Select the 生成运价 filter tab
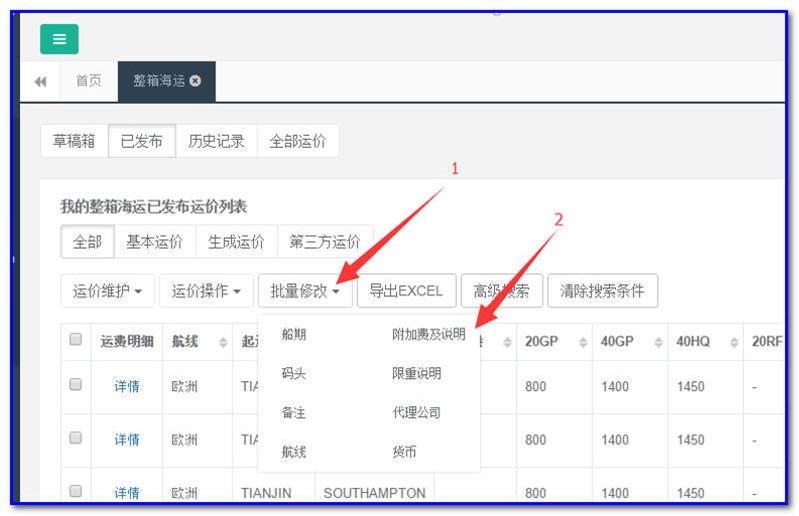 click(x=236, y=241)
